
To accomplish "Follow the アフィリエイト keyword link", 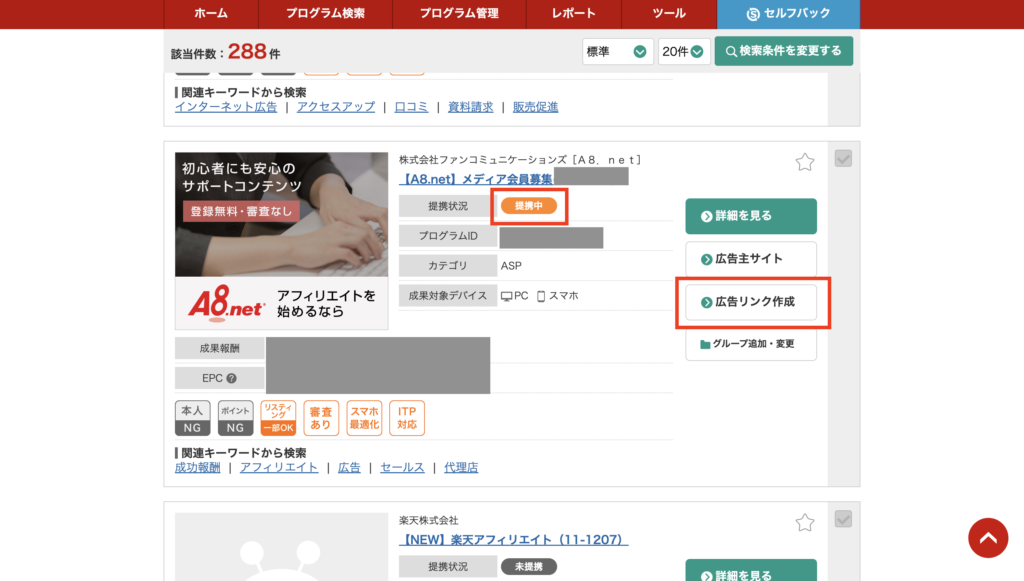I will [x=279, y=467].
